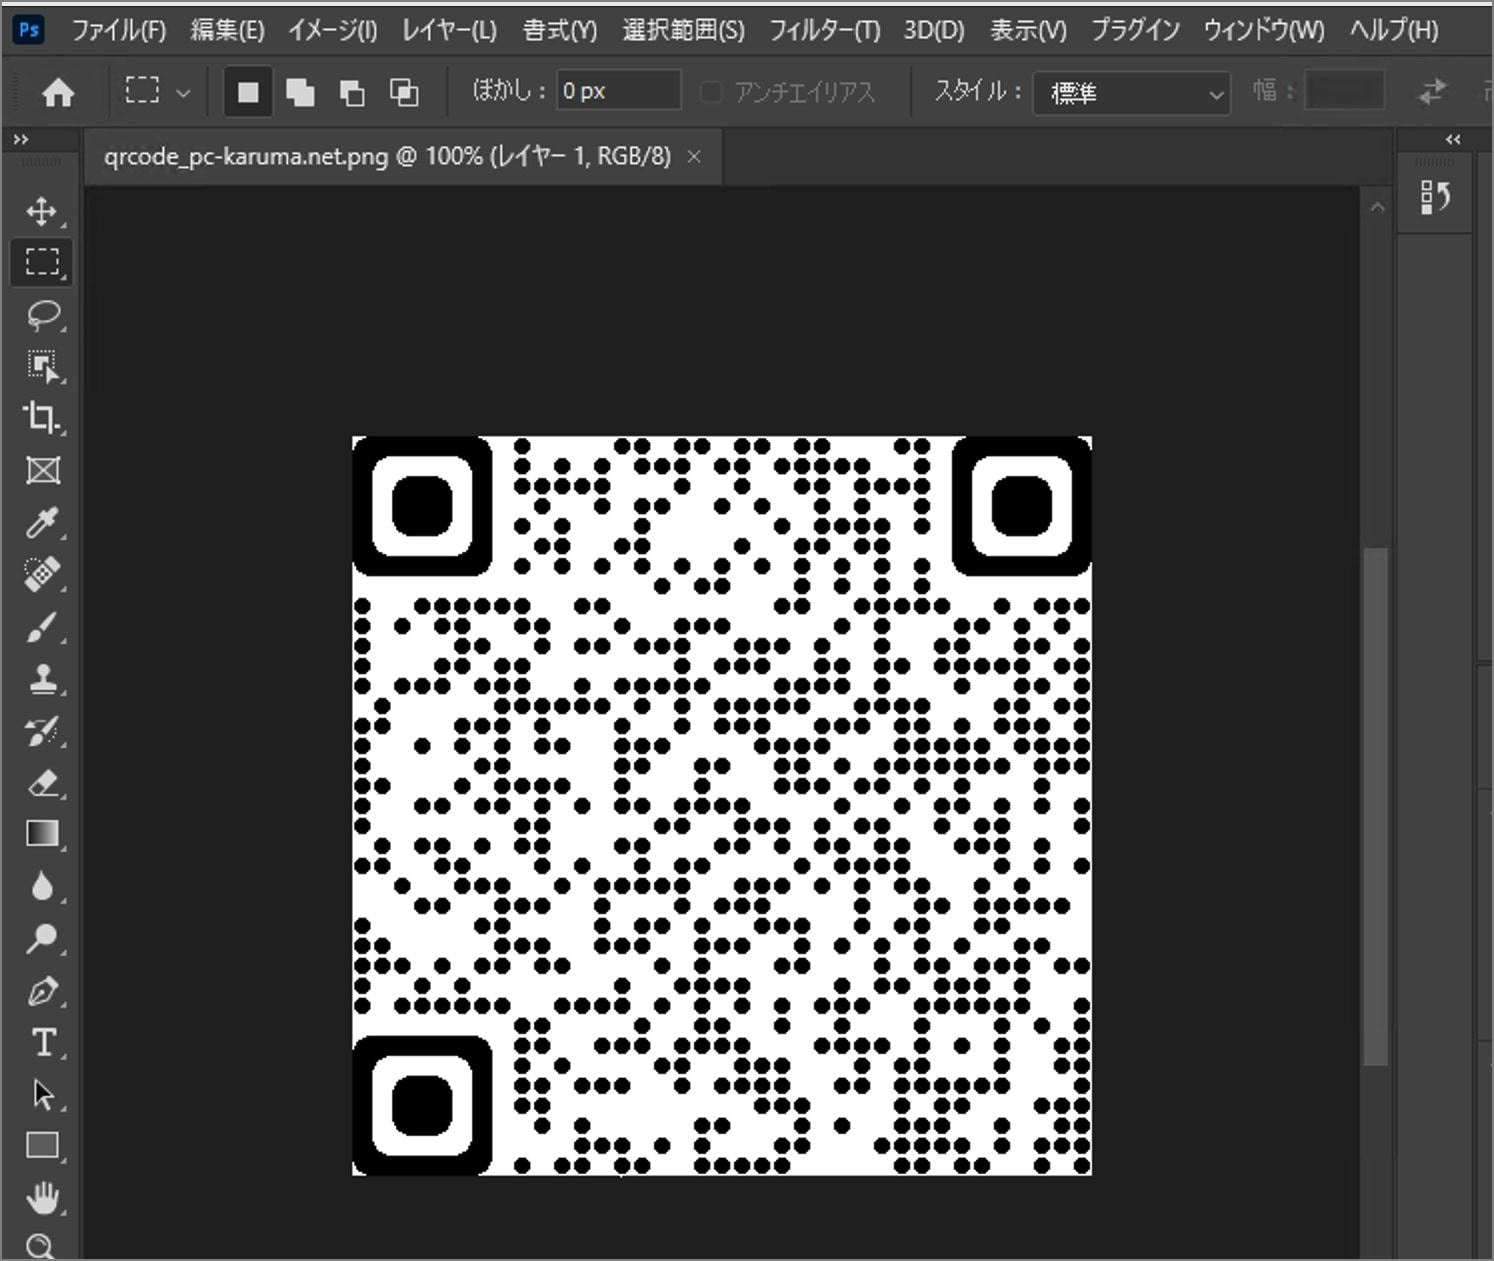Switch to Add to Selection mode
The width and height of the screenshot is (1494, 1261).
click(x=299, y=91)
